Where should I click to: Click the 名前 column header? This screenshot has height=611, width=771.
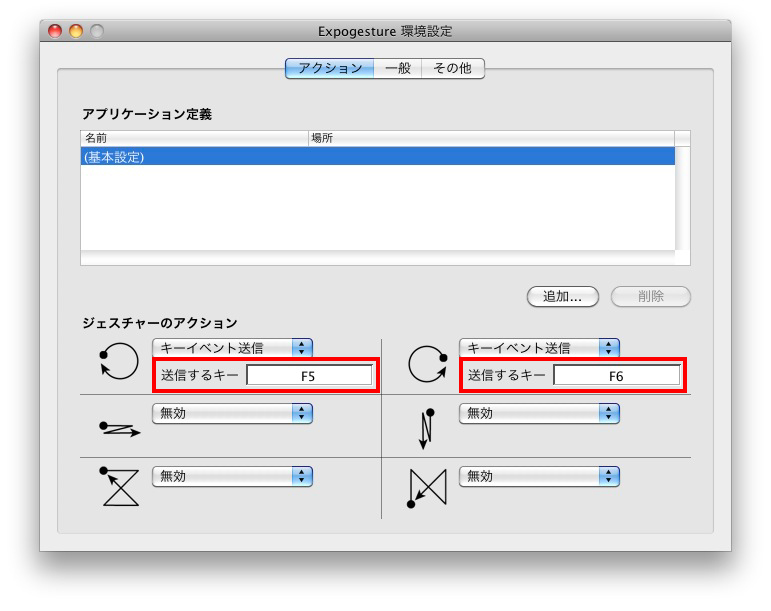click(194, 138)
